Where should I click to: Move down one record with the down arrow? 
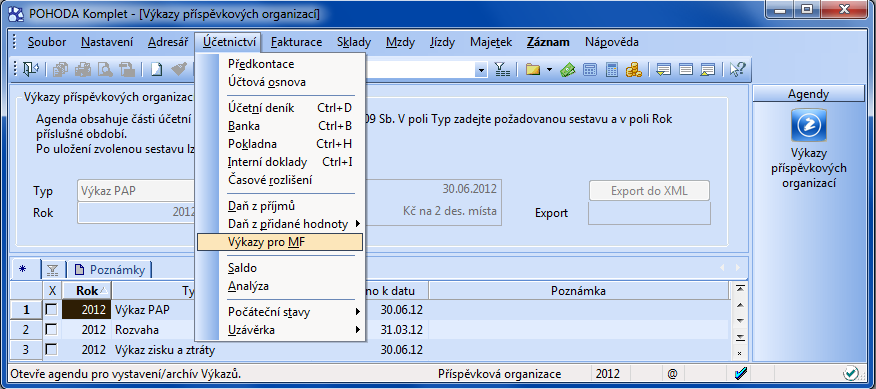point(740,321)
